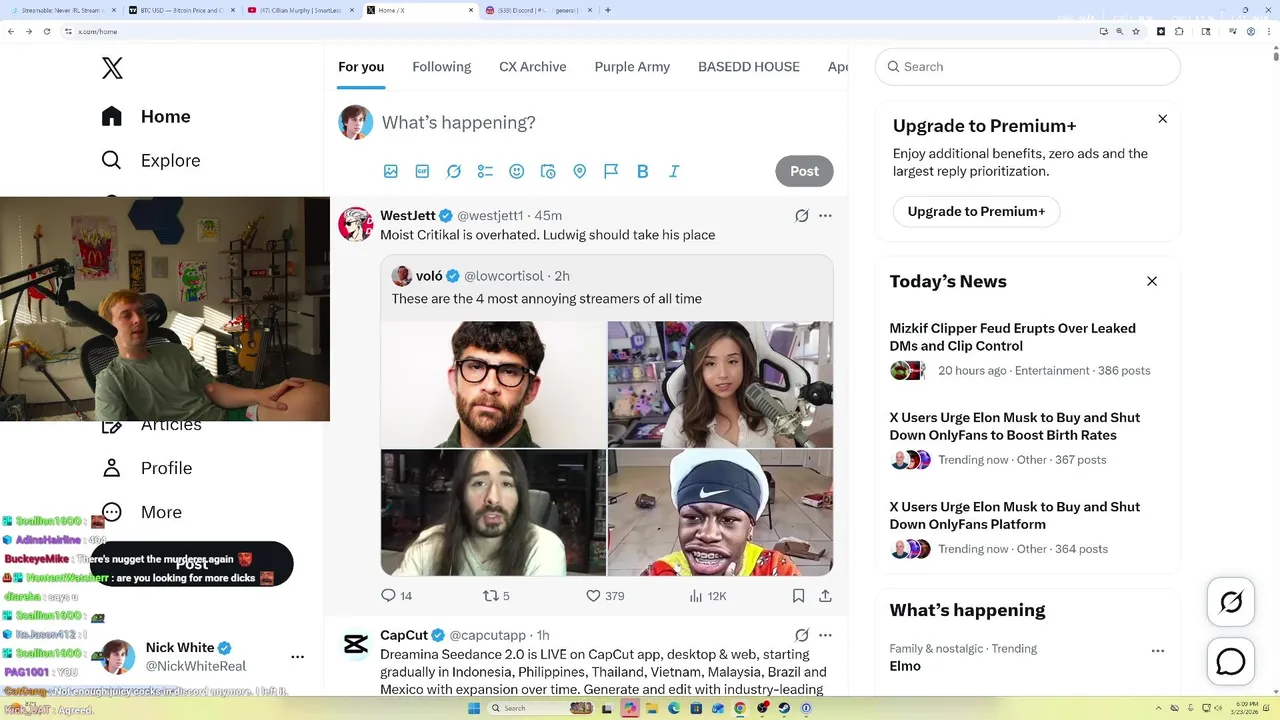Open the long-haired streamer bottom-left image

tap(493, 513)
